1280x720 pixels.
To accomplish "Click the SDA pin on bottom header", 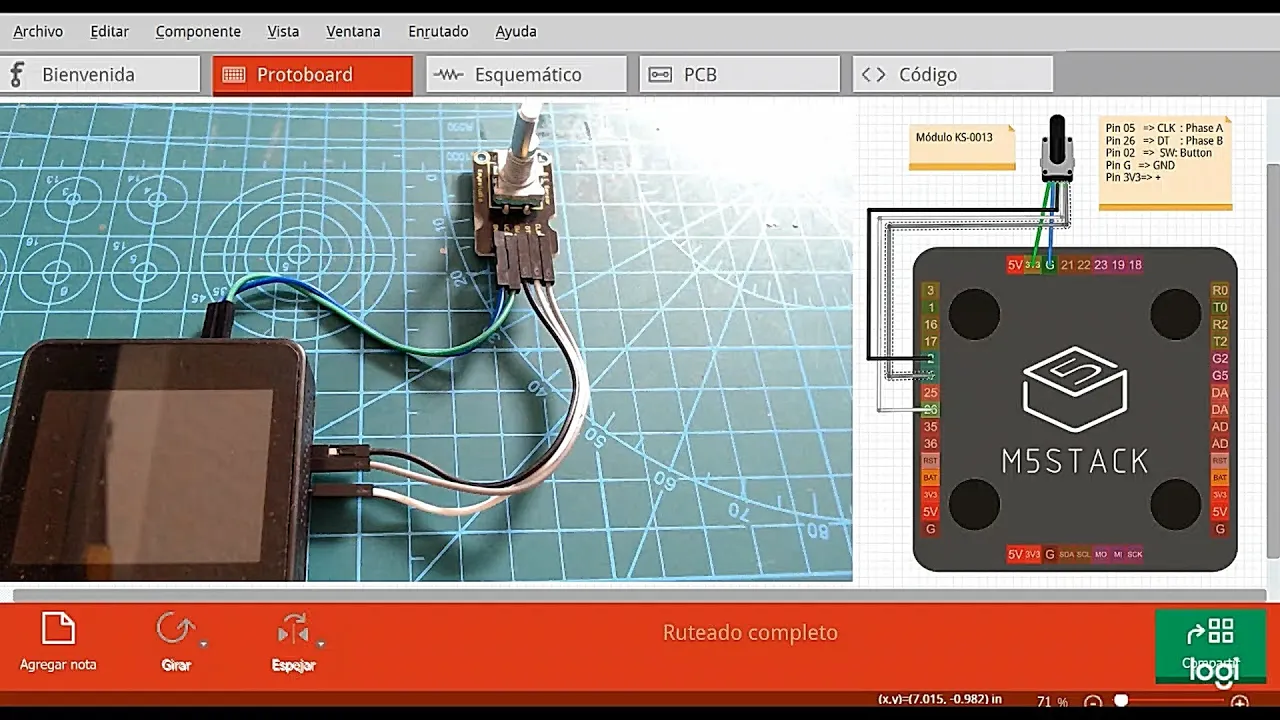I will click(1067, 554).
